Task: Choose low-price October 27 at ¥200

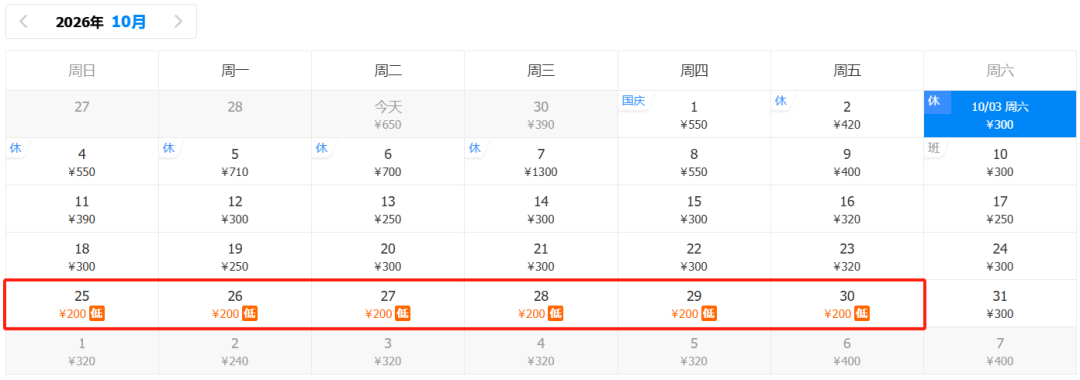Action: coord(388,304)
